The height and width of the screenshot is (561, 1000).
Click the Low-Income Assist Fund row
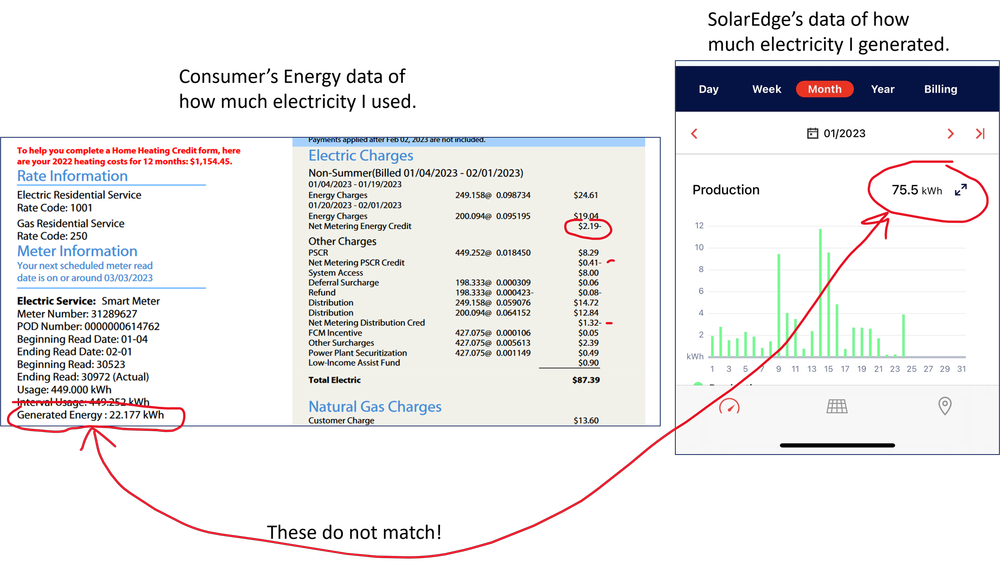point(453,363)
